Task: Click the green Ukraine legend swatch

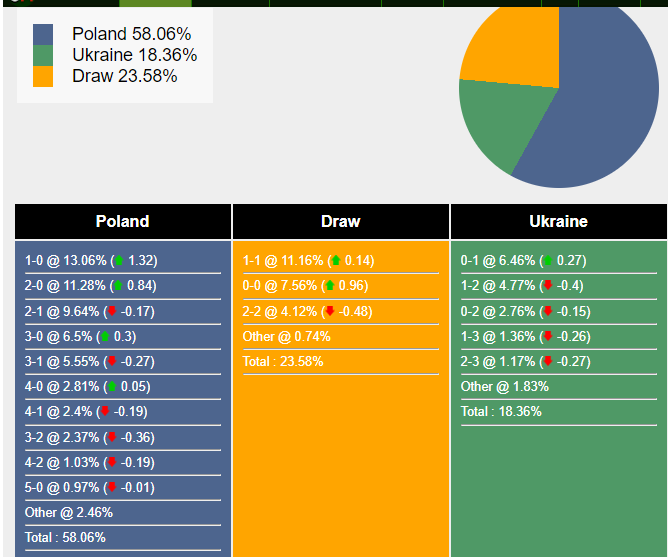Action: pyautogui.click(x=43, y=56)
